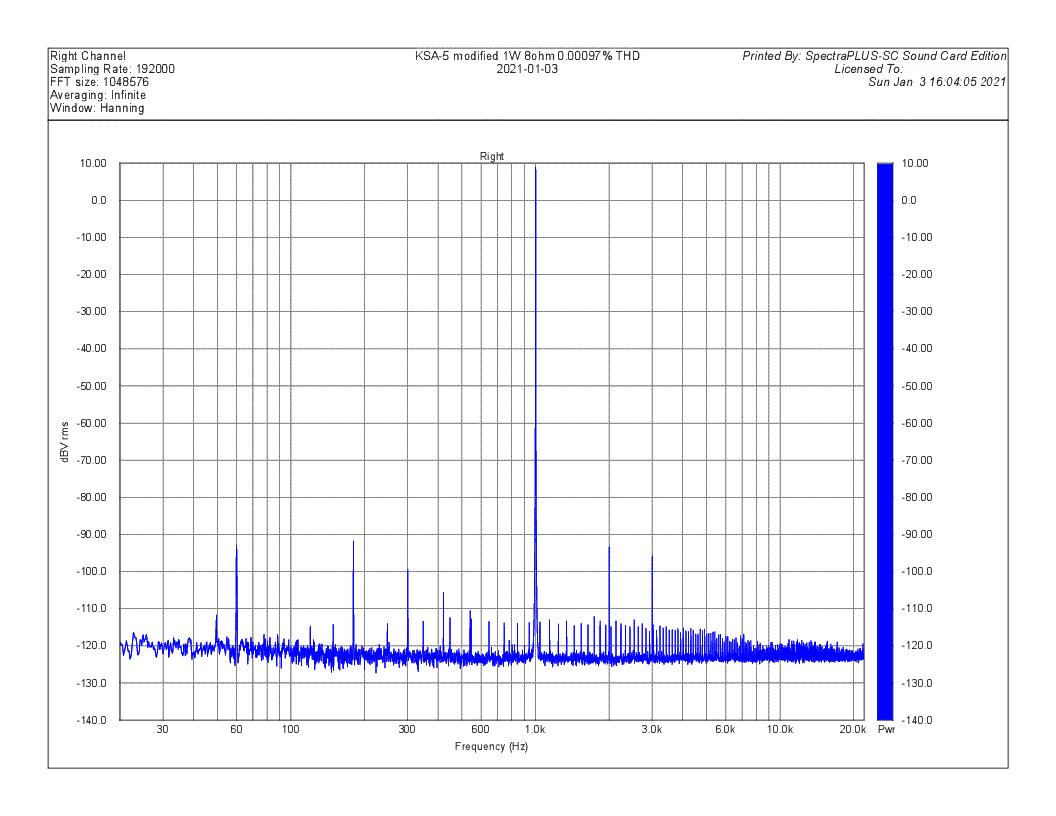Click '0.0' on the dBV rms axis
This screenshot has width=1056, height=816.
click(99, 200)
